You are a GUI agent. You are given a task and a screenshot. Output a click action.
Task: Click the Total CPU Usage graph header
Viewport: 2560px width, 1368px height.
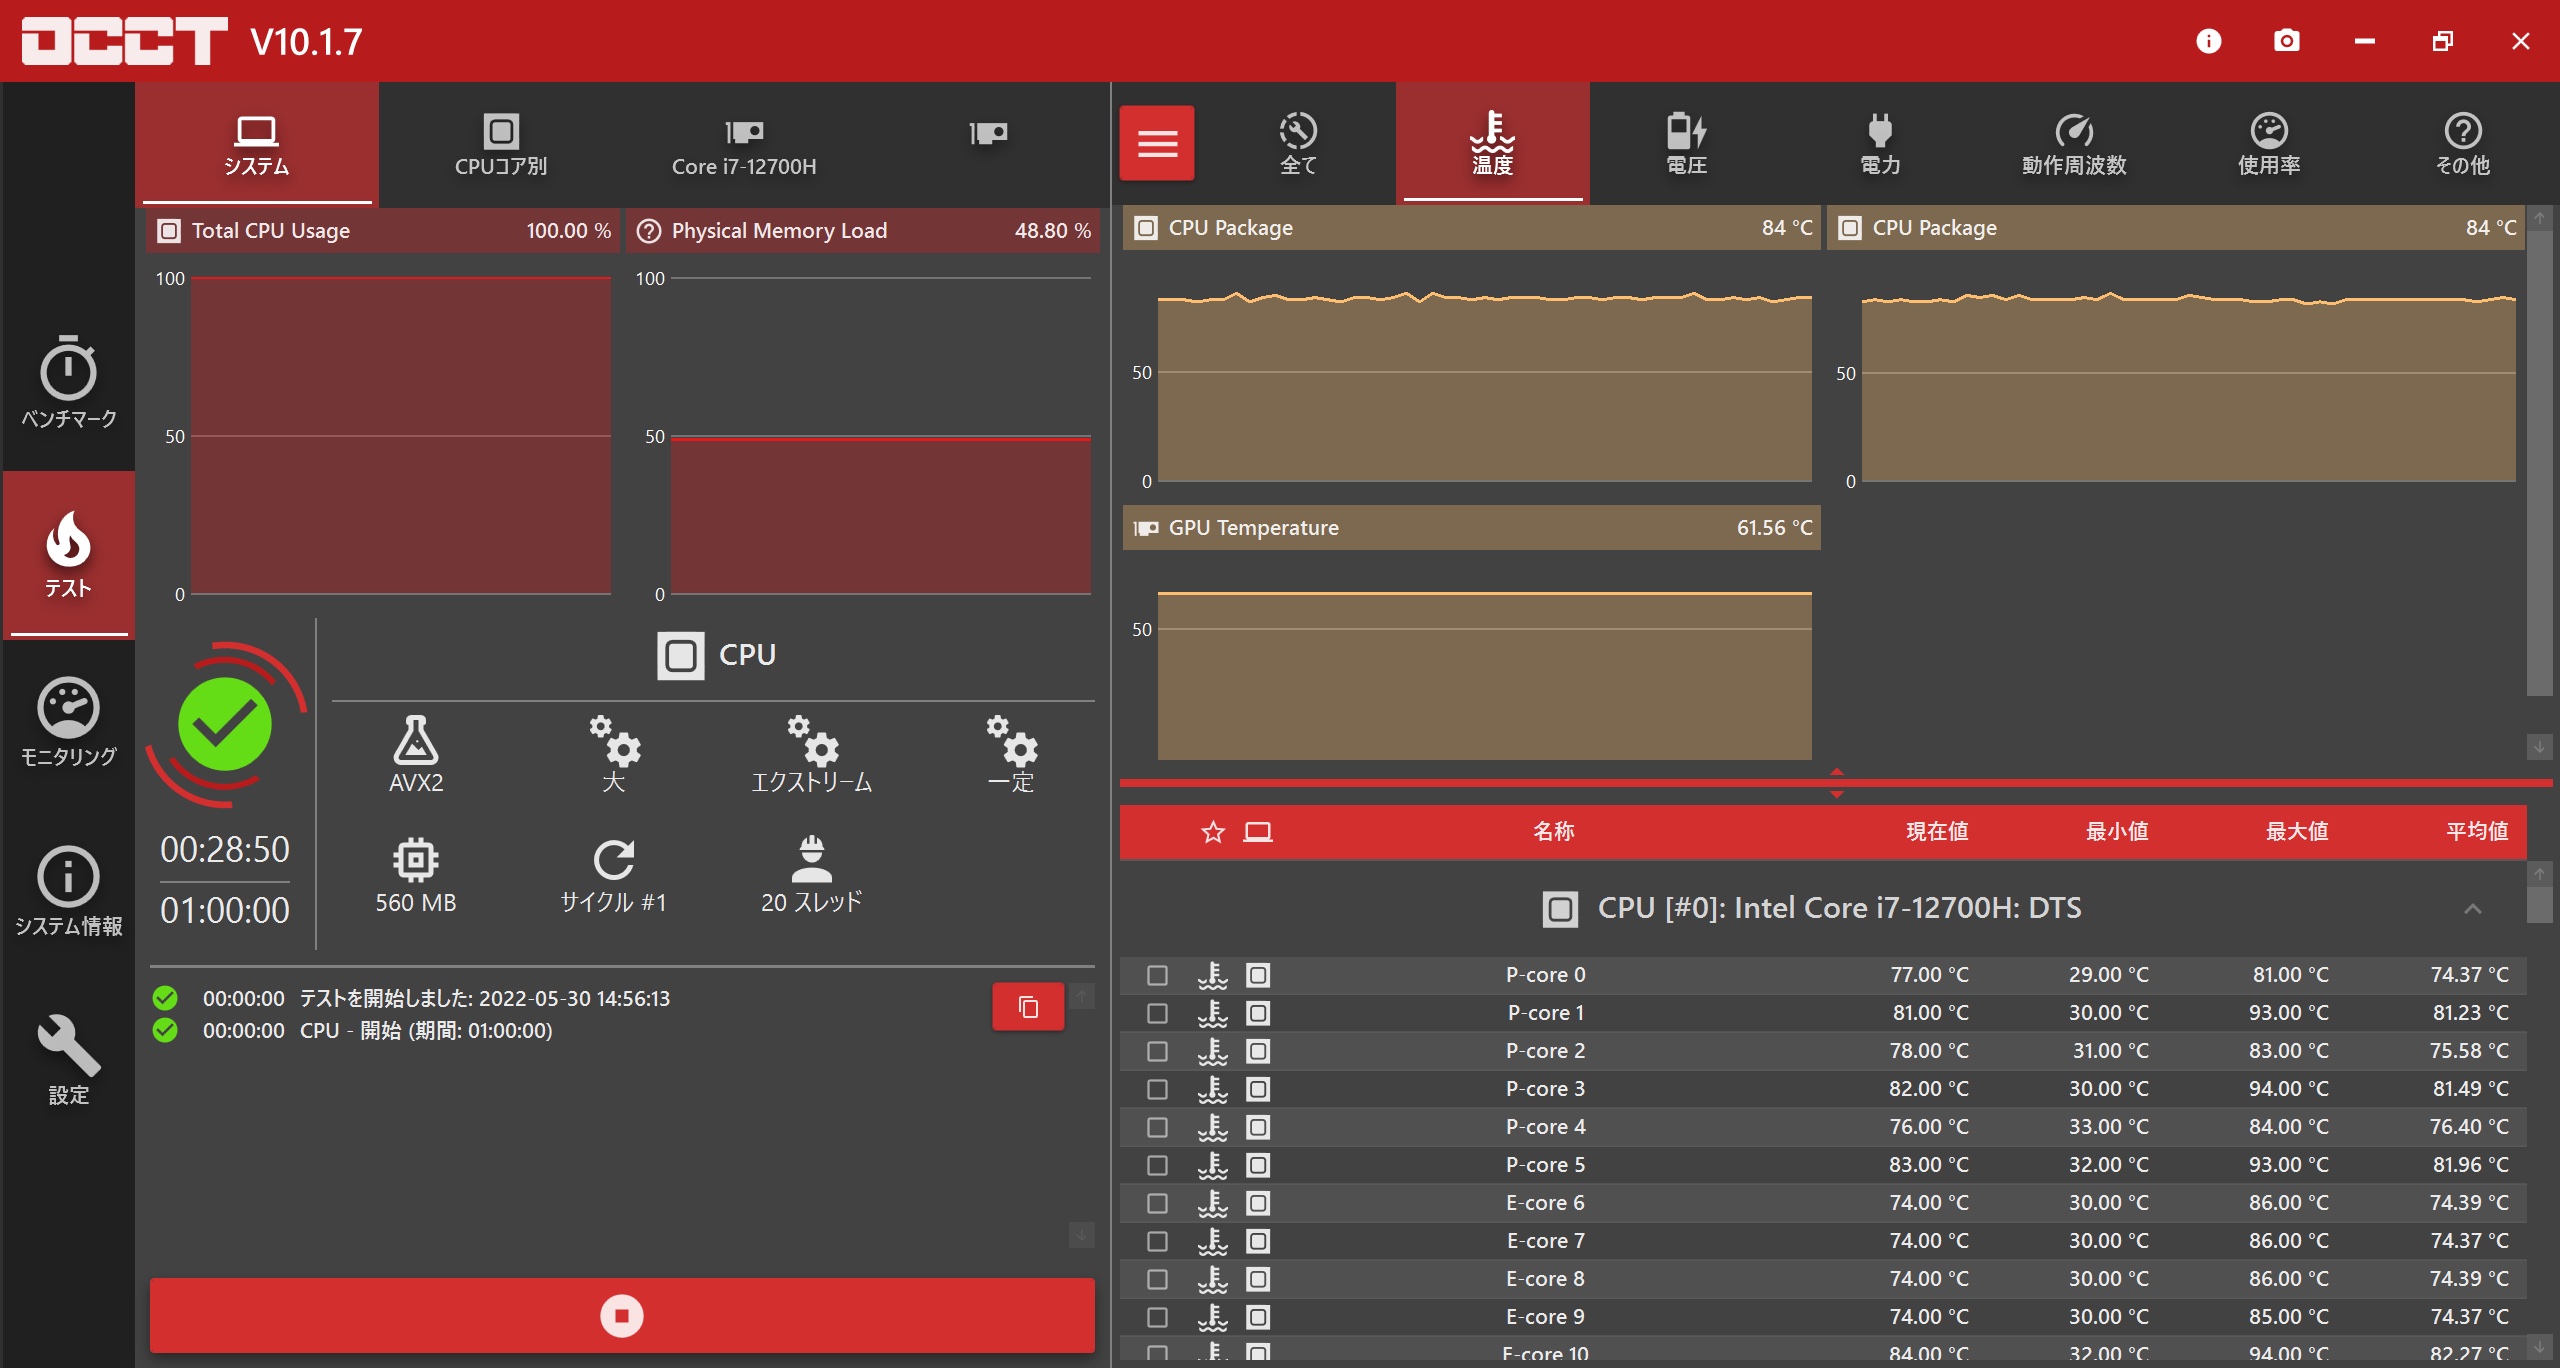click(x=384, y=231)
